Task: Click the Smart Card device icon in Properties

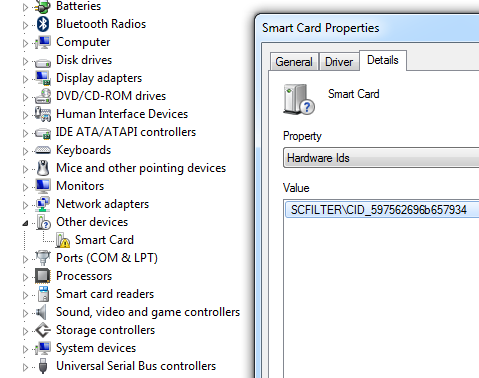Action: click(x=299, y=99)
